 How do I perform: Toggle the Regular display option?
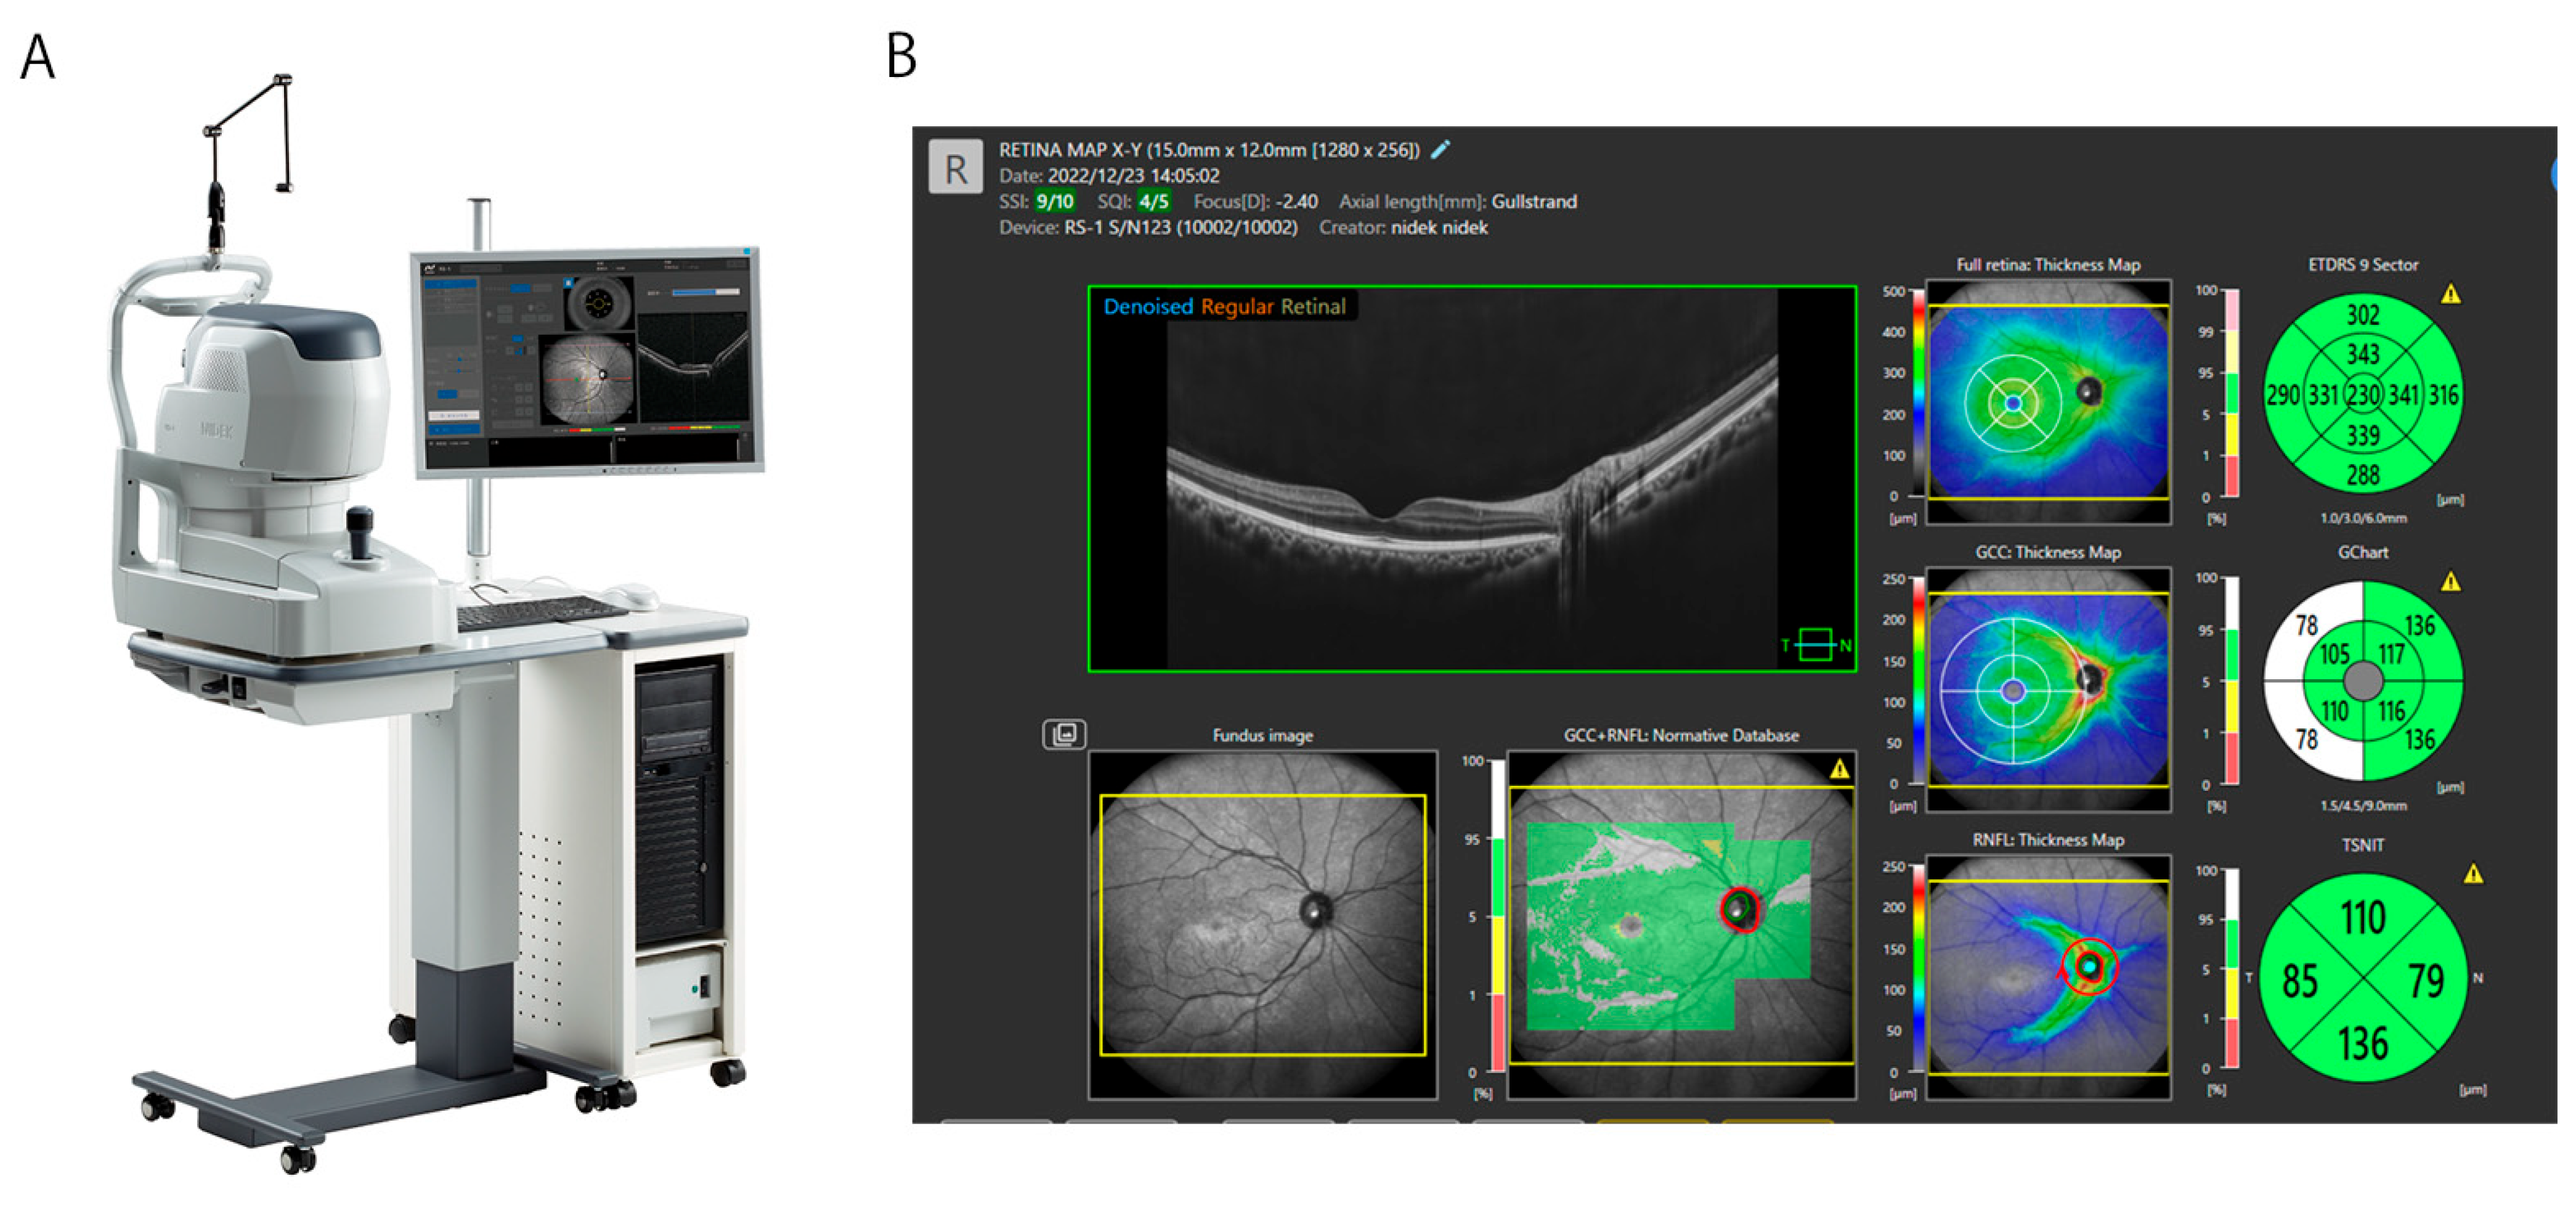[1237, 307]
